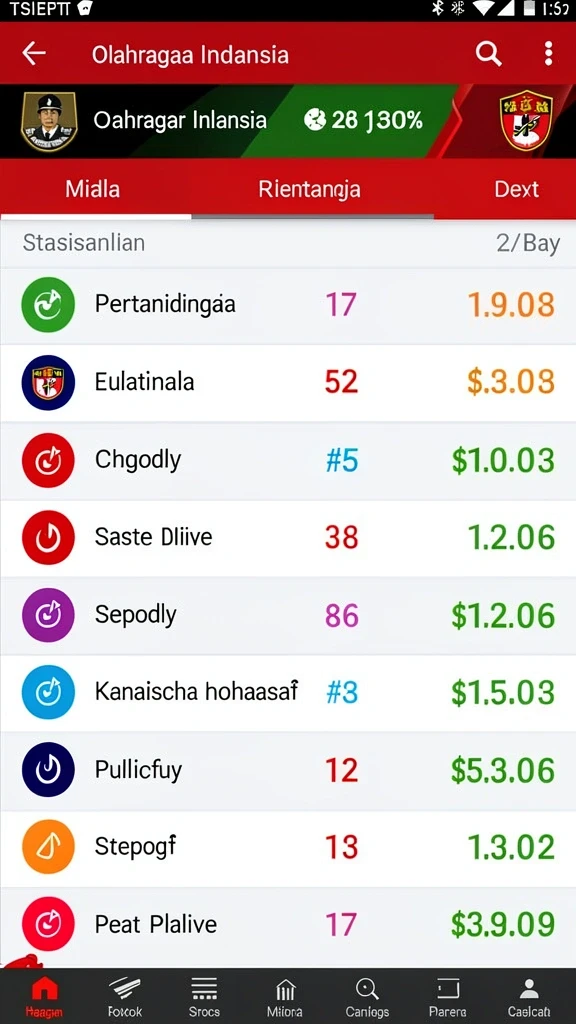Screen dimensions: 576x1024
Task: Open Canlogs in the bottom navigation
Action: tap(367, 997)
